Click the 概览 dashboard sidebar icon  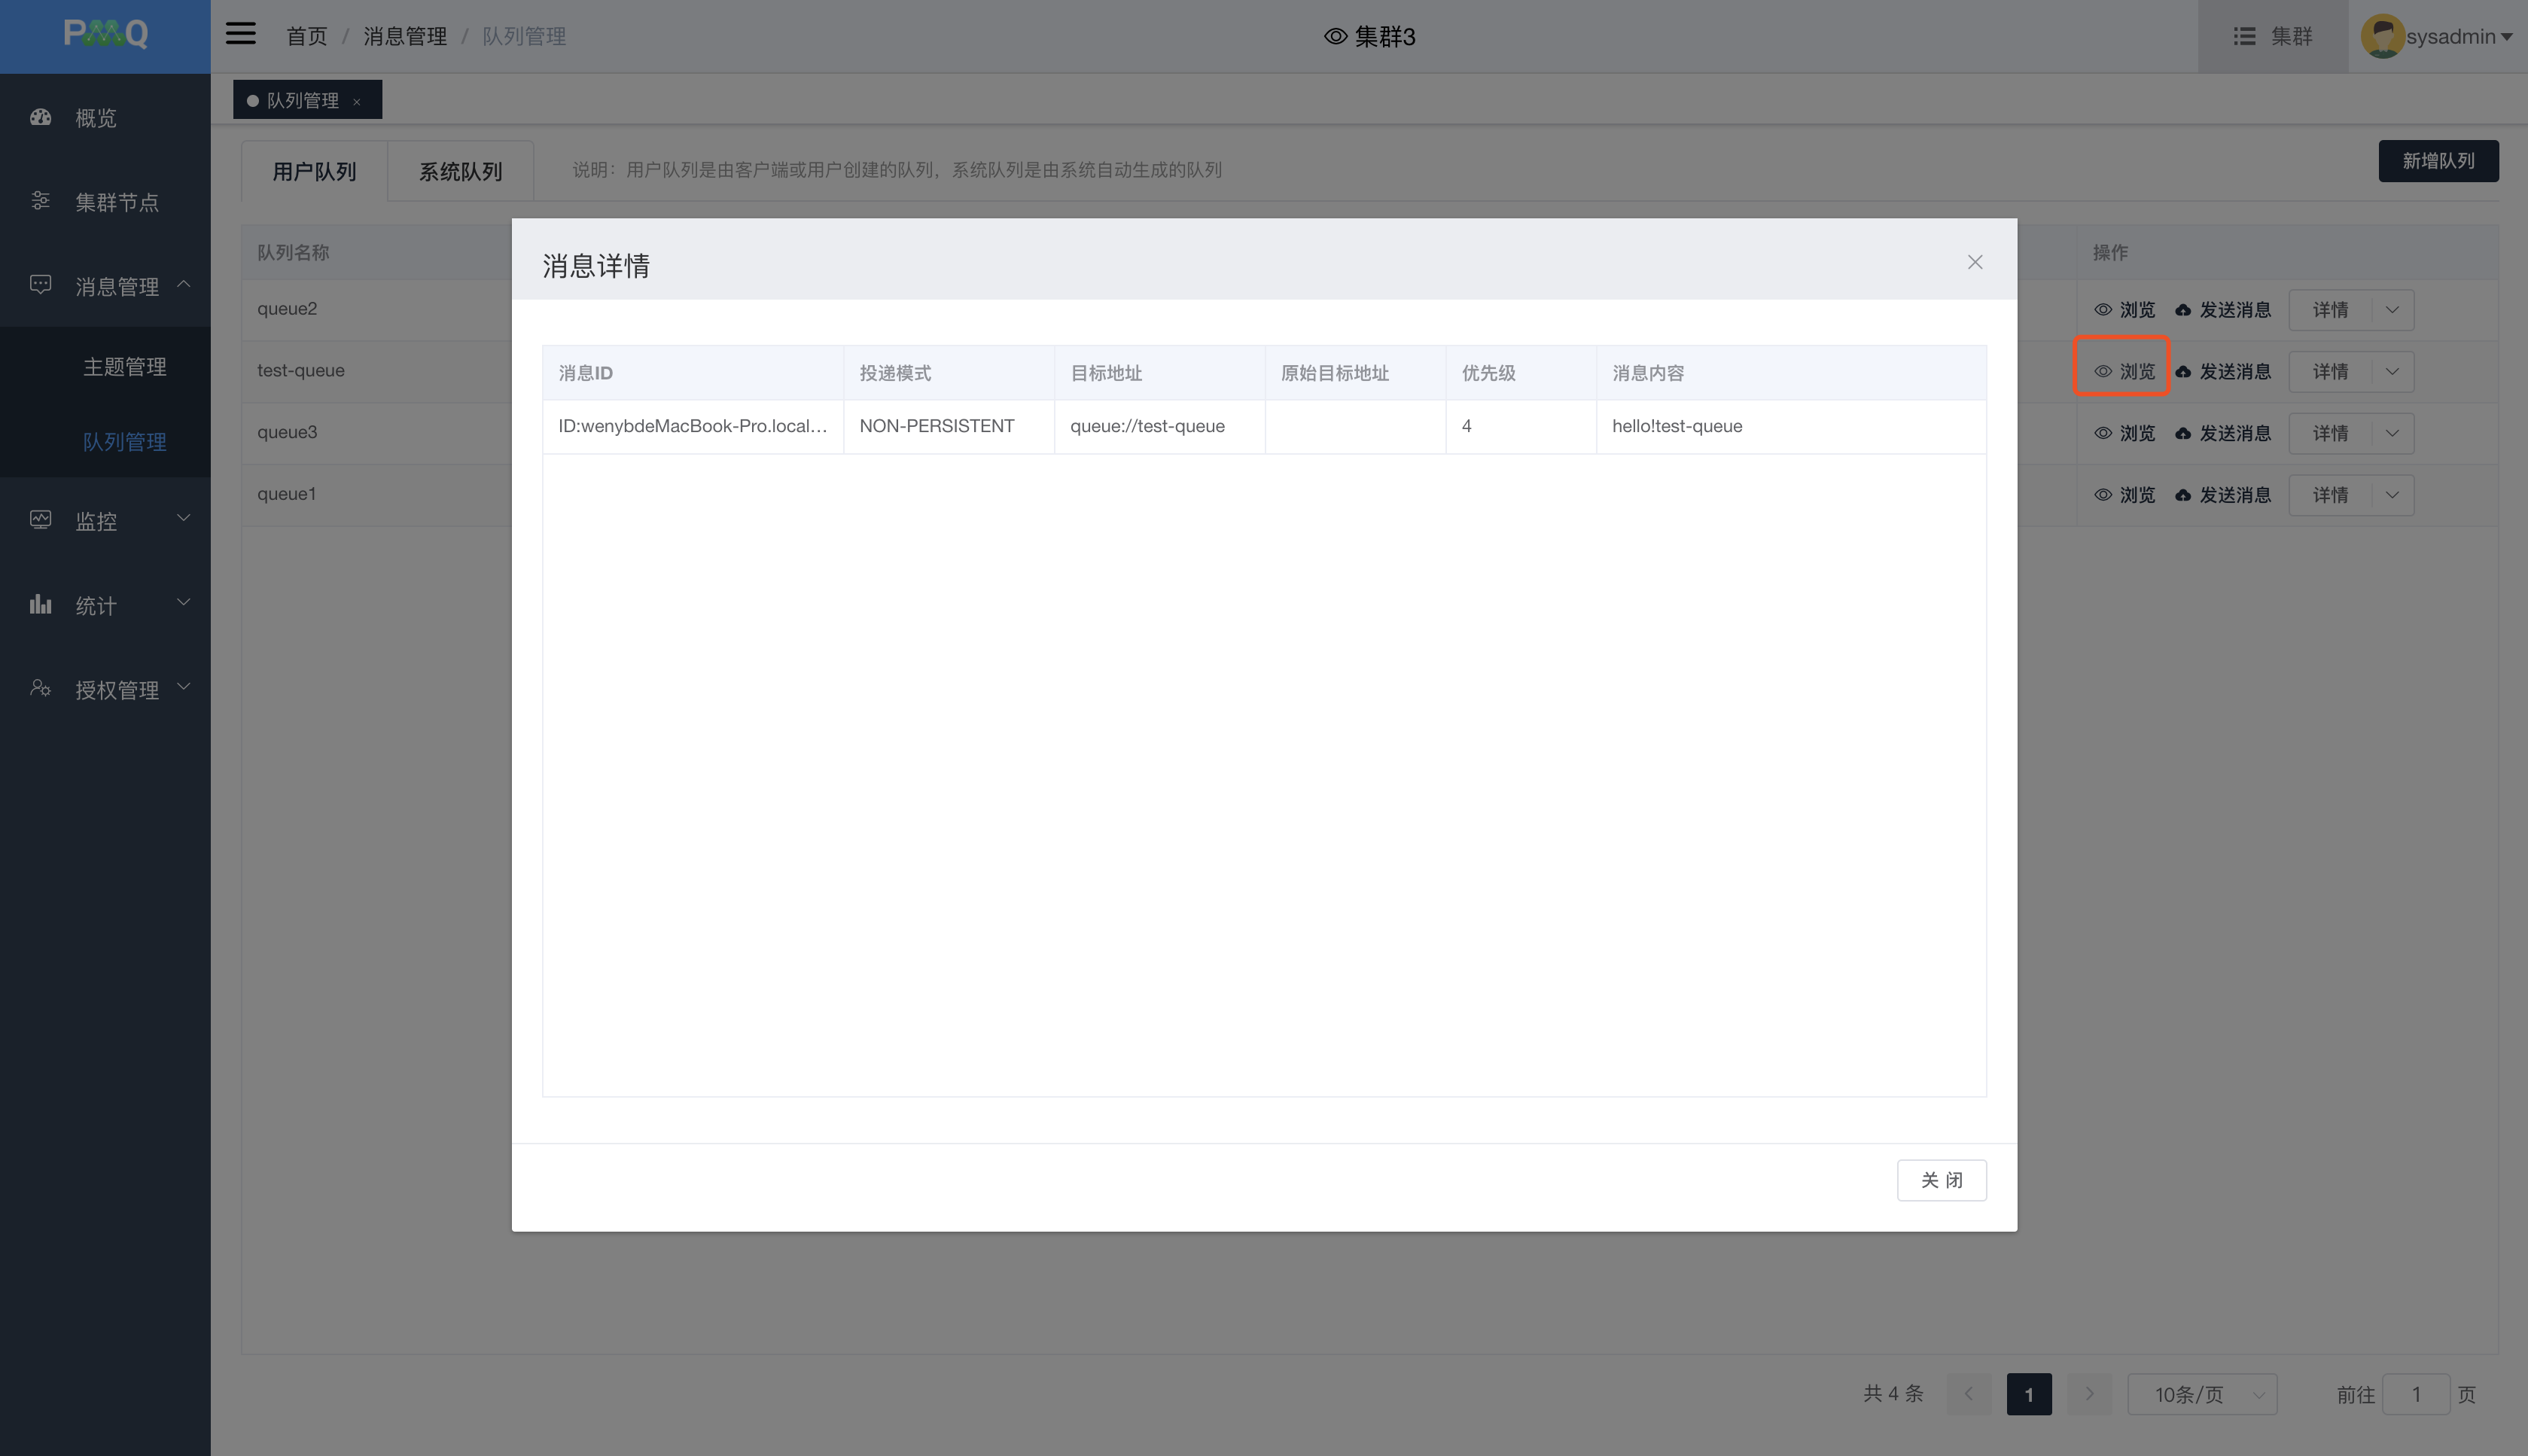tap(41, 117)
